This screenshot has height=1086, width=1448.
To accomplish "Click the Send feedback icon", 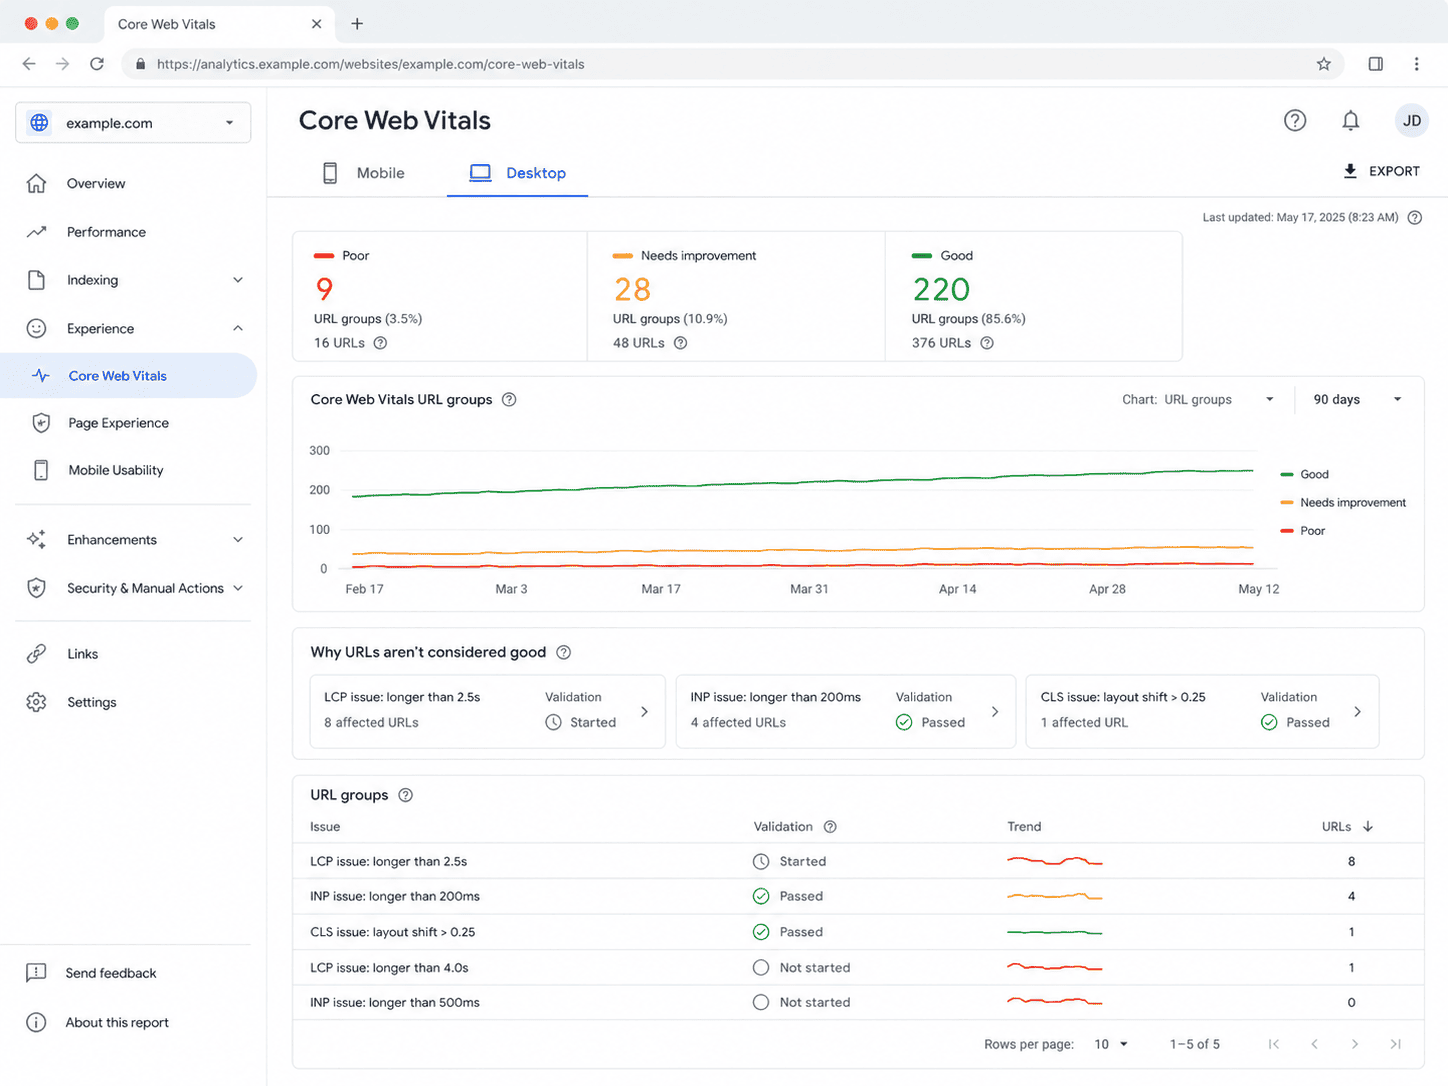I will [x=36, y=973].
